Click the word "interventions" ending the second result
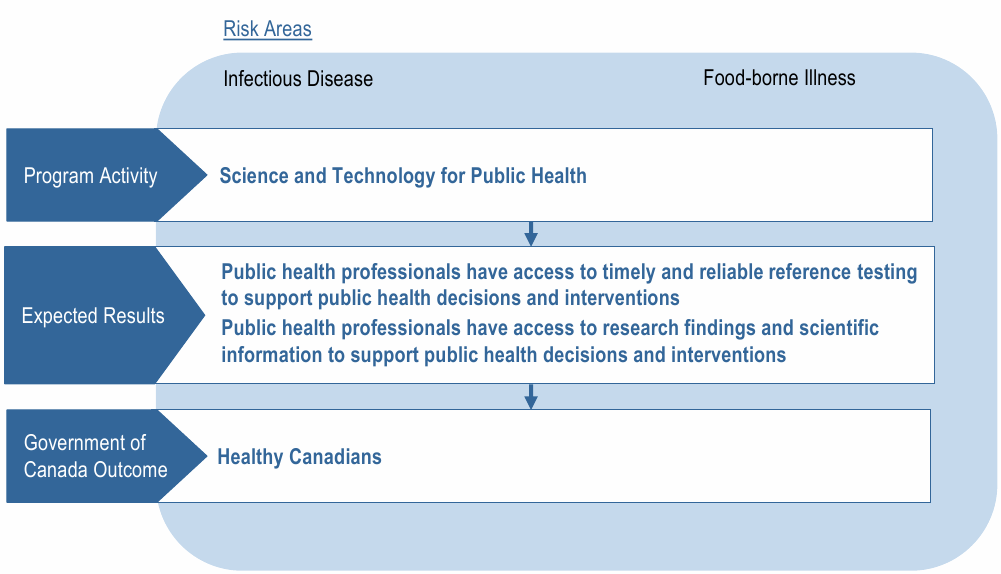 [x=728, y=355]
